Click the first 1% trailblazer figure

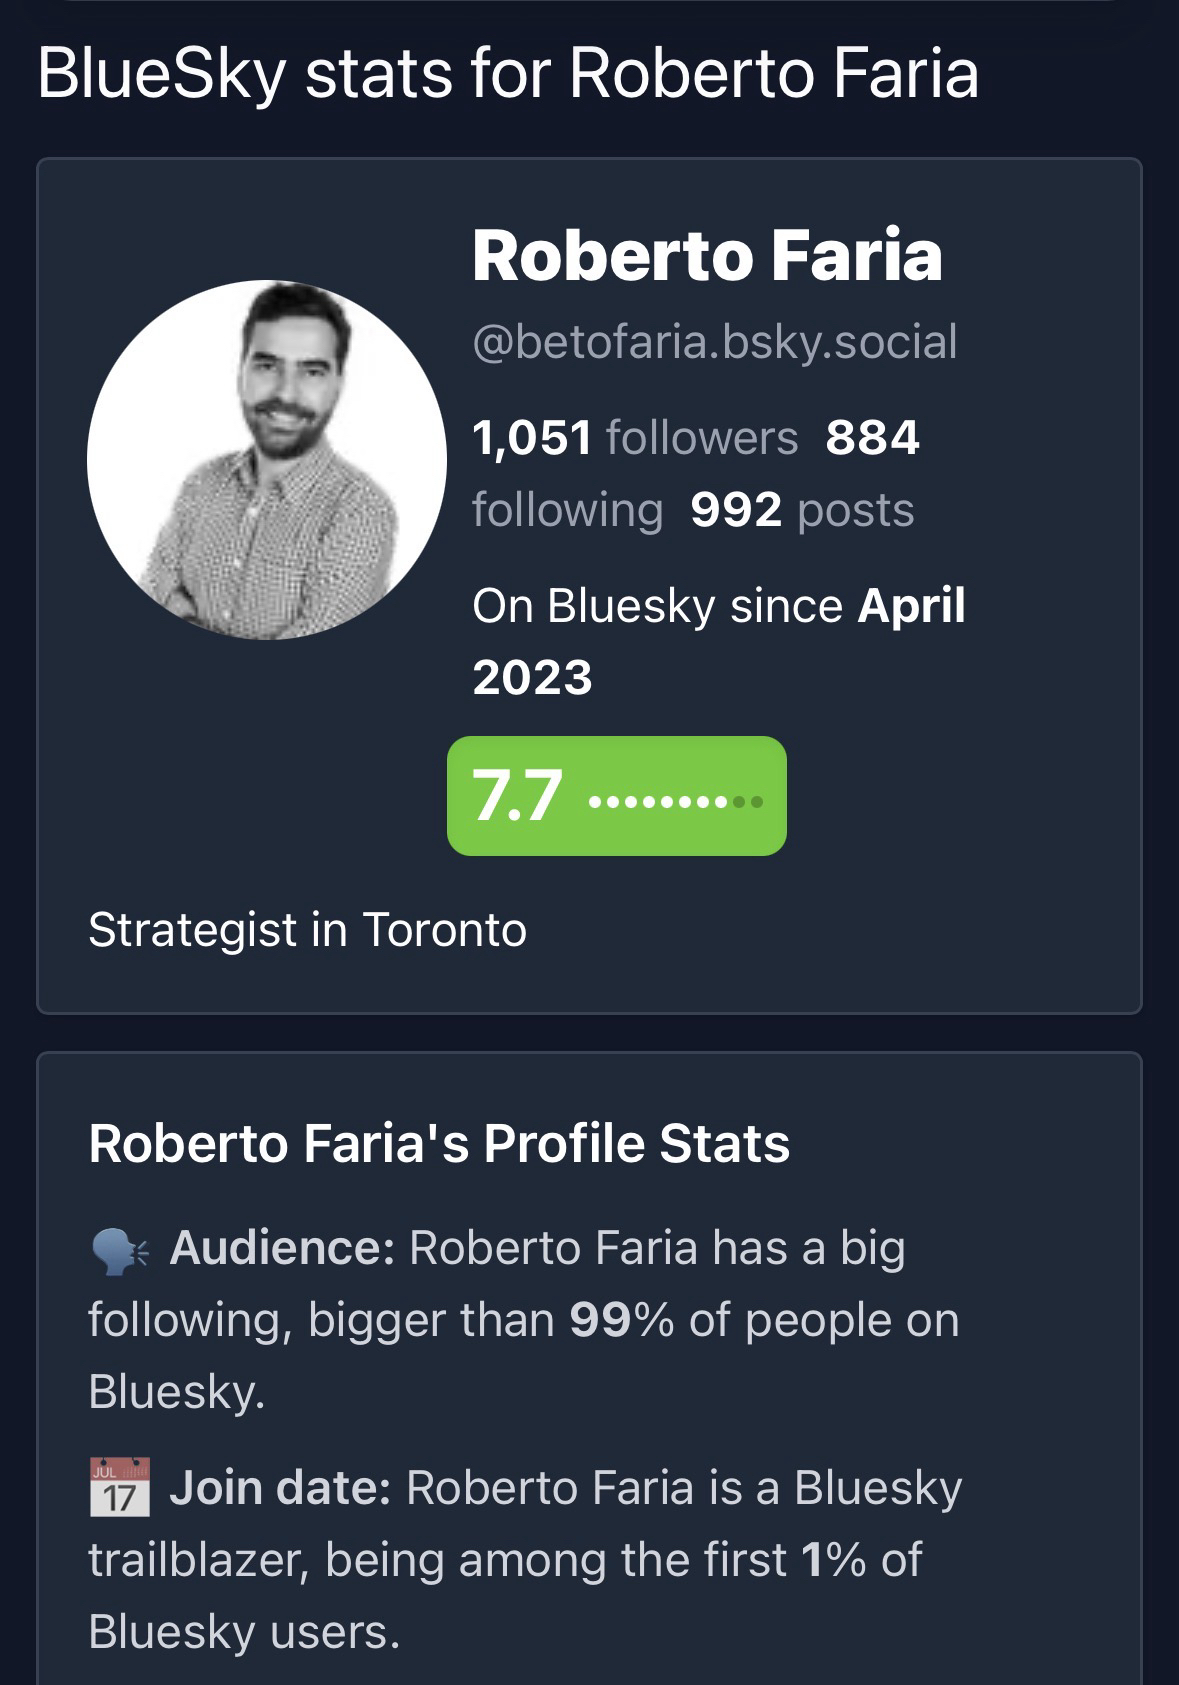(x=832, y=1560)
